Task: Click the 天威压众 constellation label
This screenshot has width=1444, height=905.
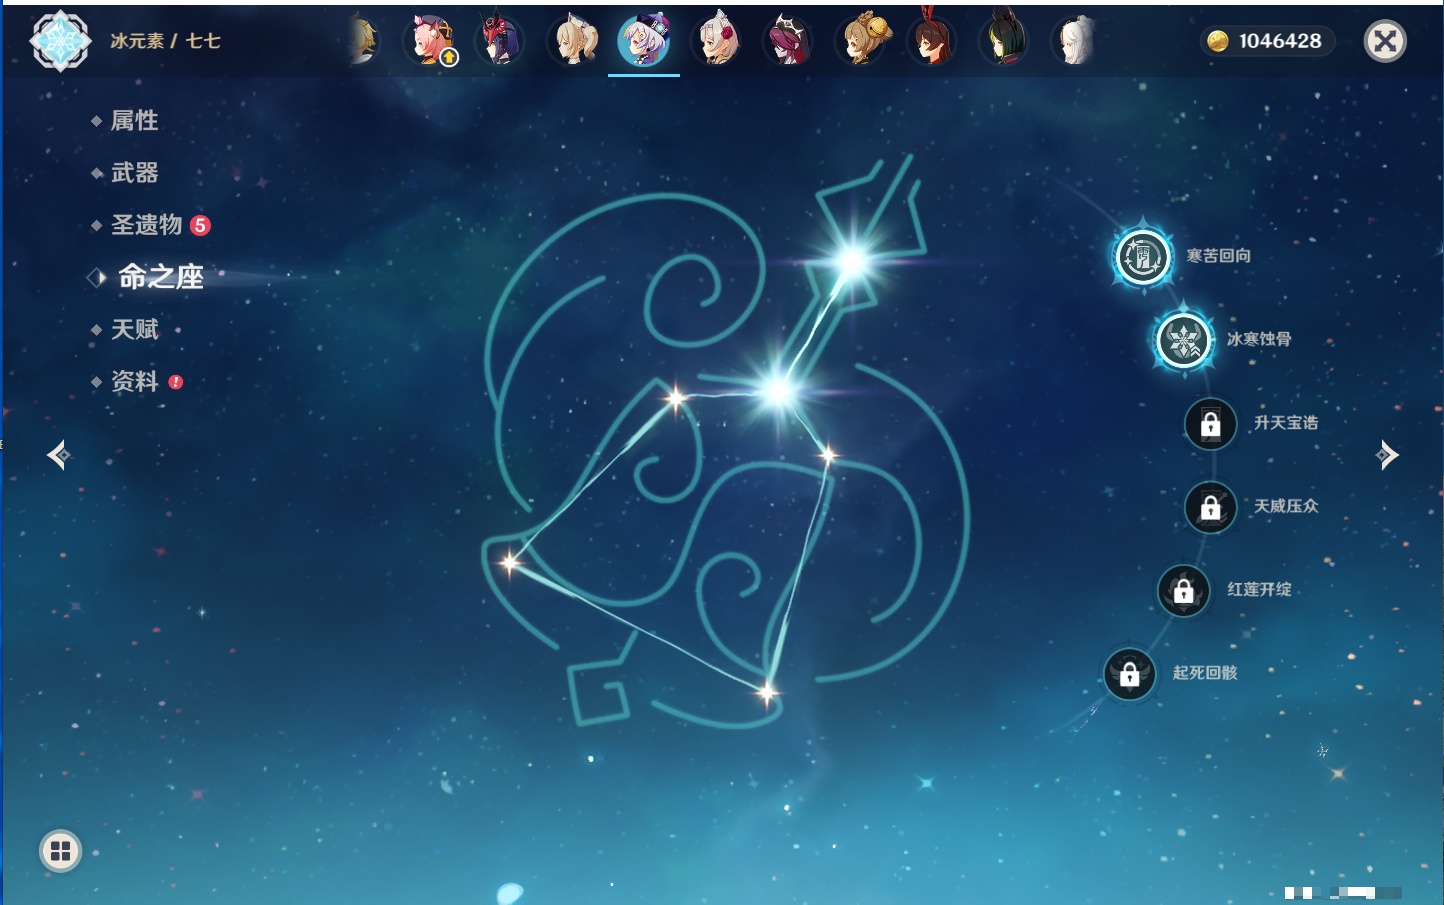Action: 1286,506
